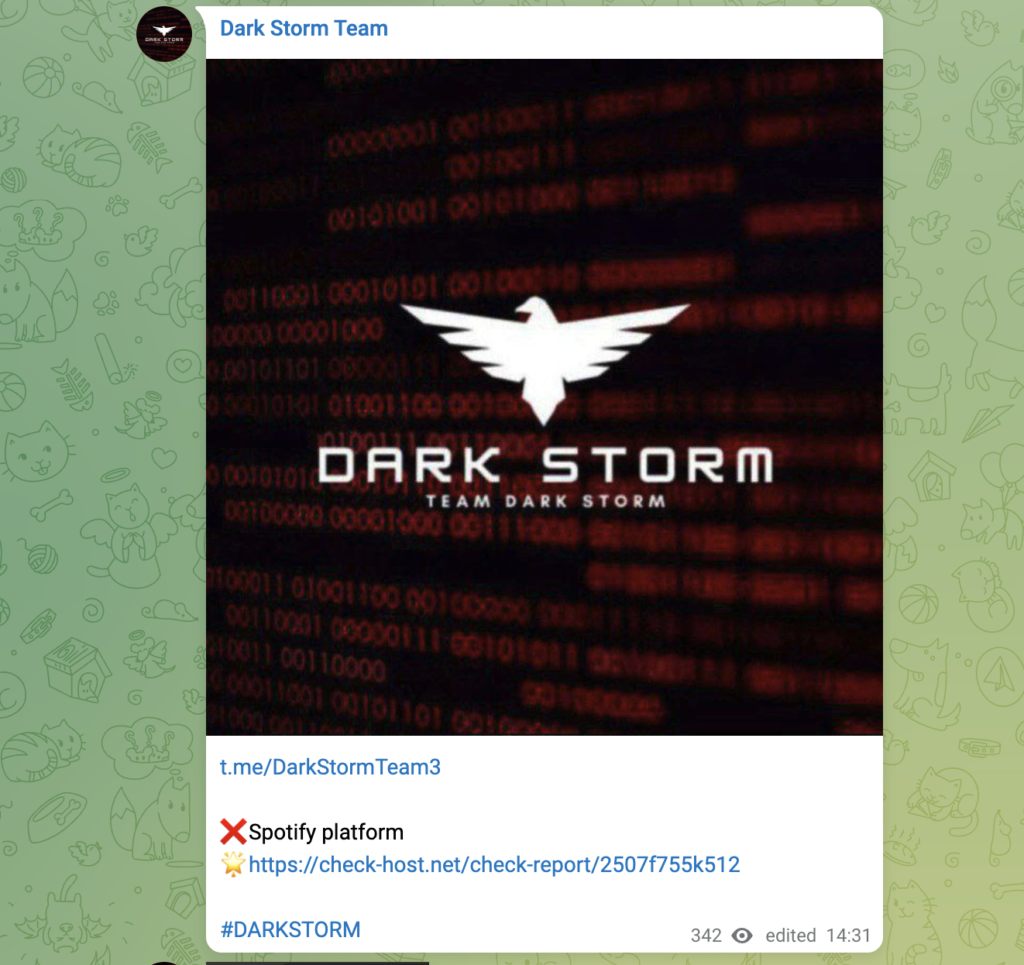The height and width of the screenshot is (965, 1024).
Task: Click the Dark Storm Team sender name
Action: pos(304,29)
